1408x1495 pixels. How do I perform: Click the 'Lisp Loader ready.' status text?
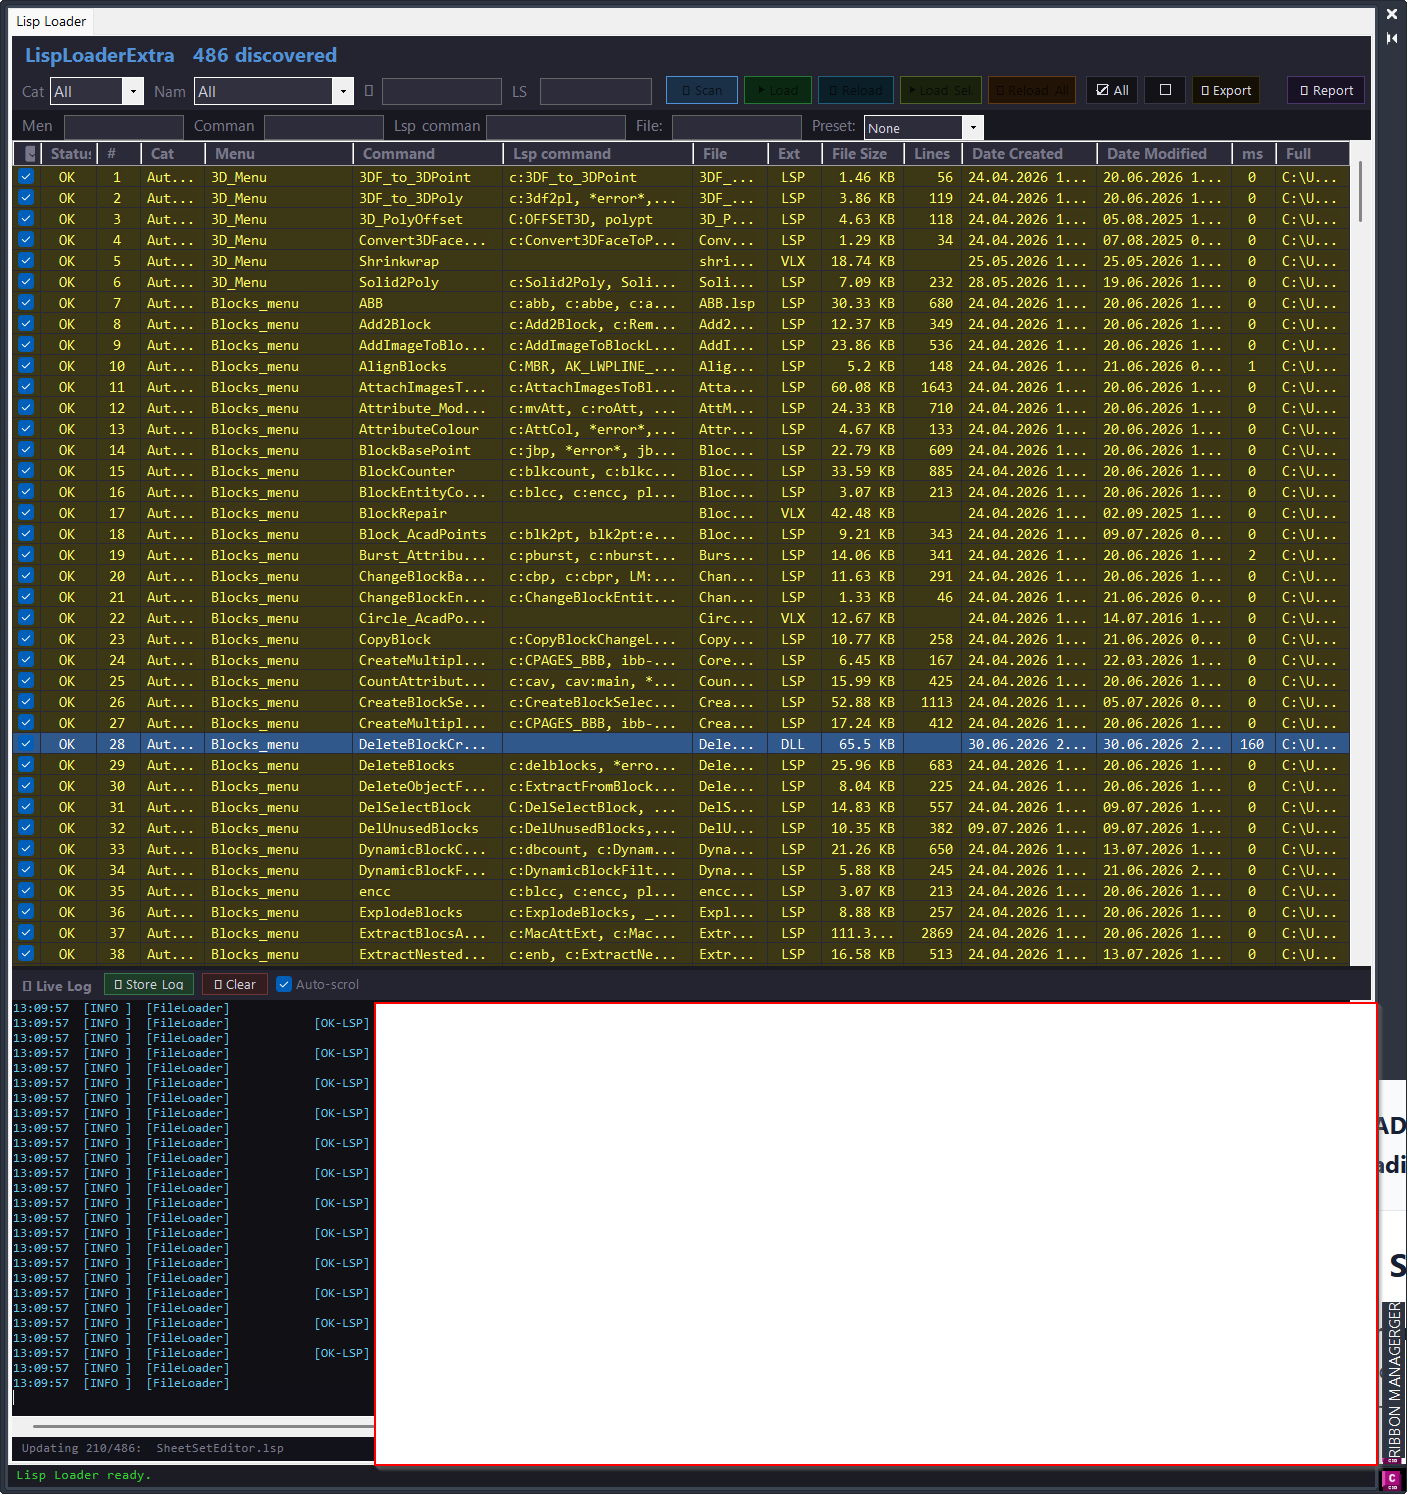coord(84,1475)
